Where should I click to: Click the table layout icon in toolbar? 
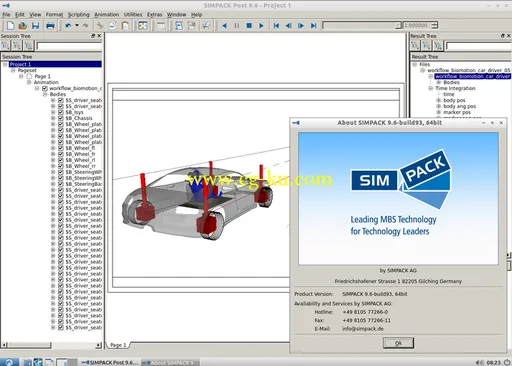[x=161, y=25]
